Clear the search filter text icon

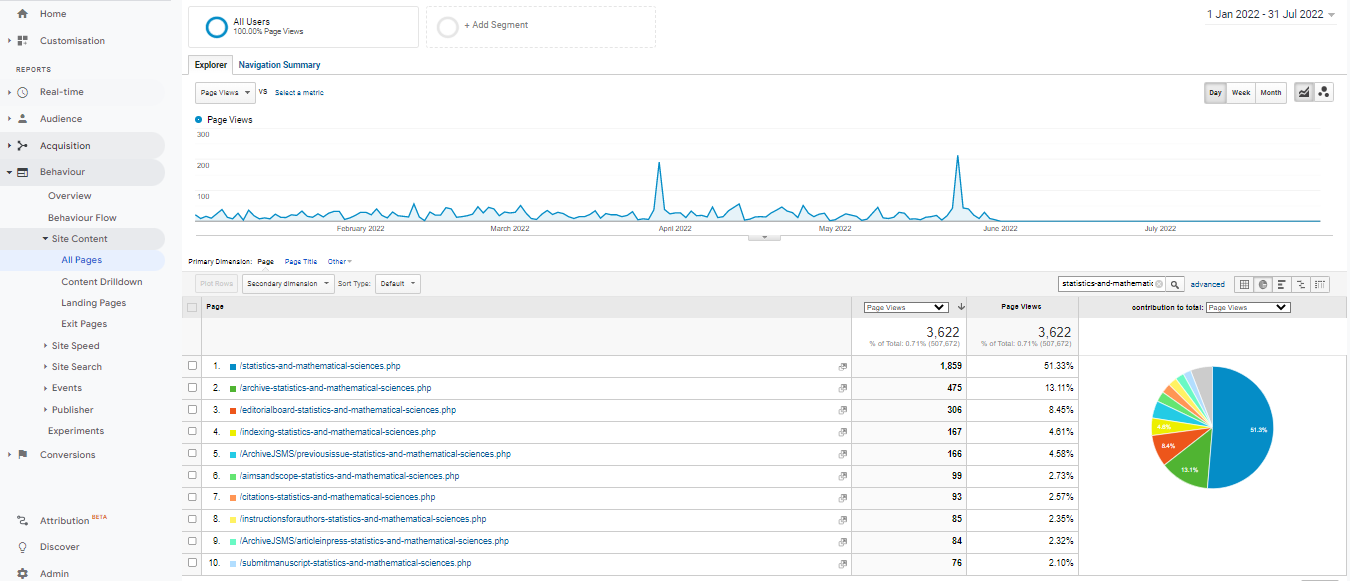1159,284
